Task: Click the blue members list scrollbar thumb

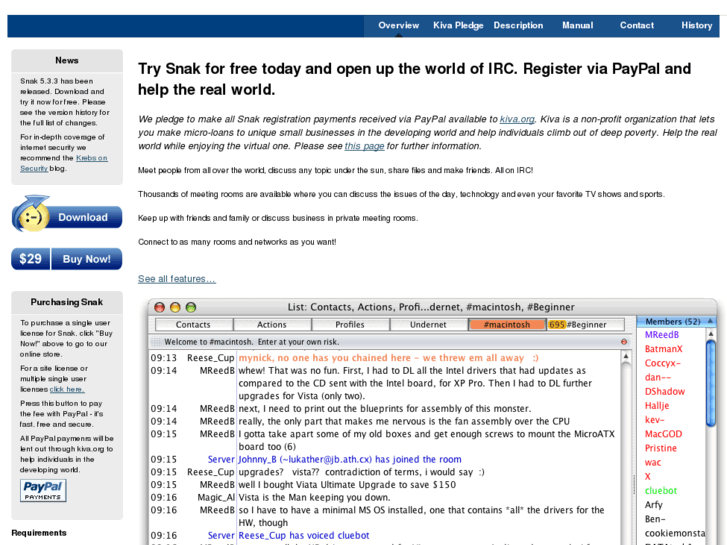Action: (x=711, y=383)
